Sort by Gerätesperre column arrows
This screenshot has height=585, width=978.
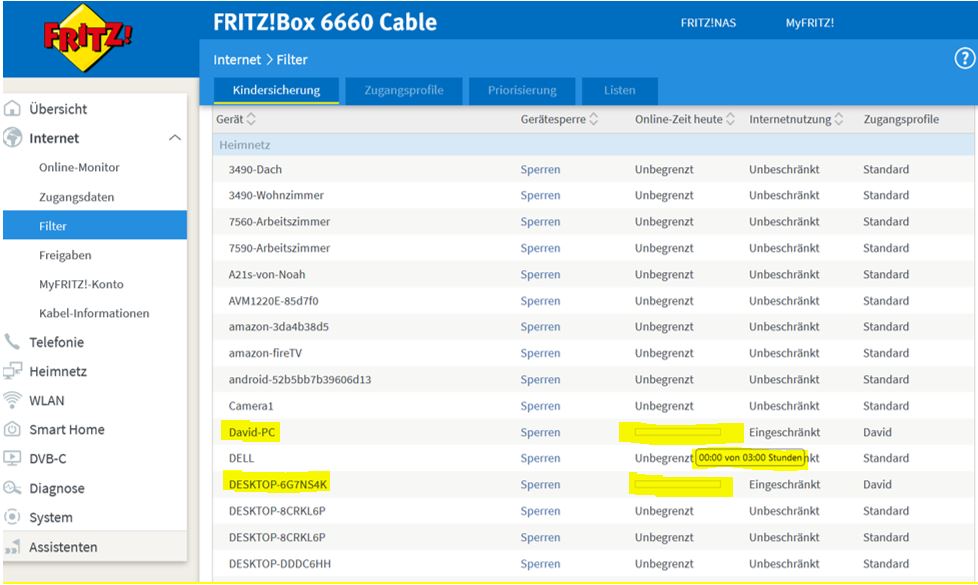tap(594, 119)
